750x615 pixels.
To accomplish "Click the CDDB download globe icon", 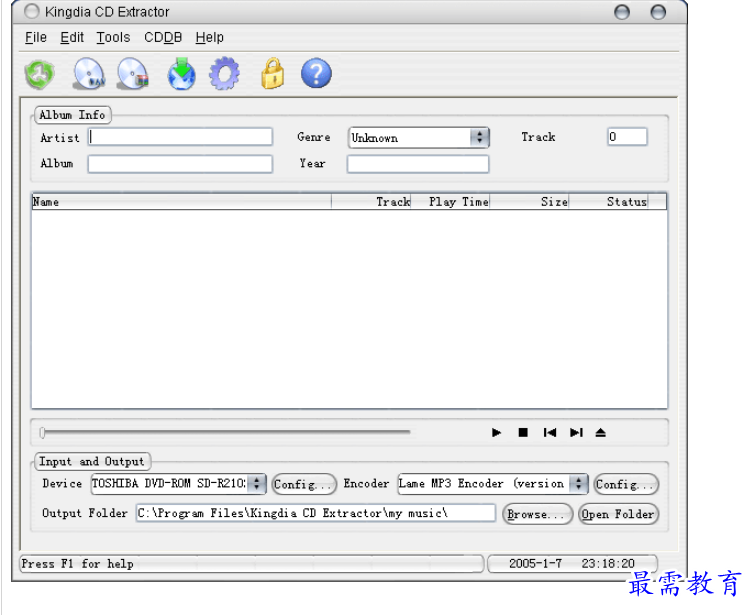I will [181, 74].
